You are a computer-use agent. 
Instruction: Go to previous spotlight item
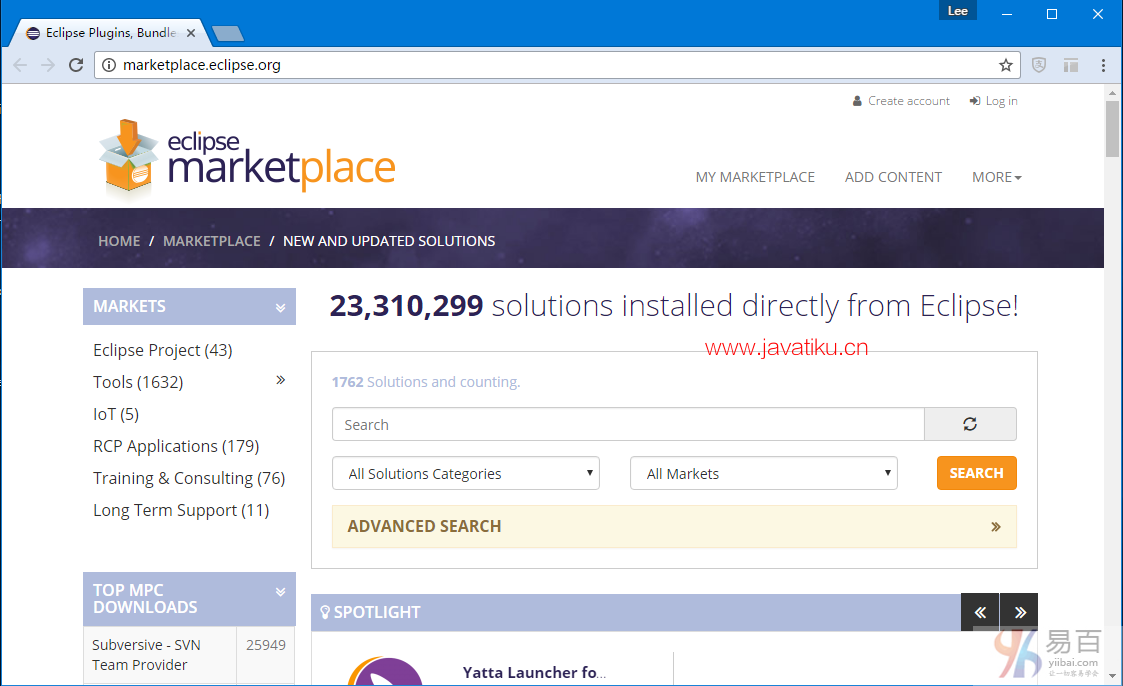point(980,612)
